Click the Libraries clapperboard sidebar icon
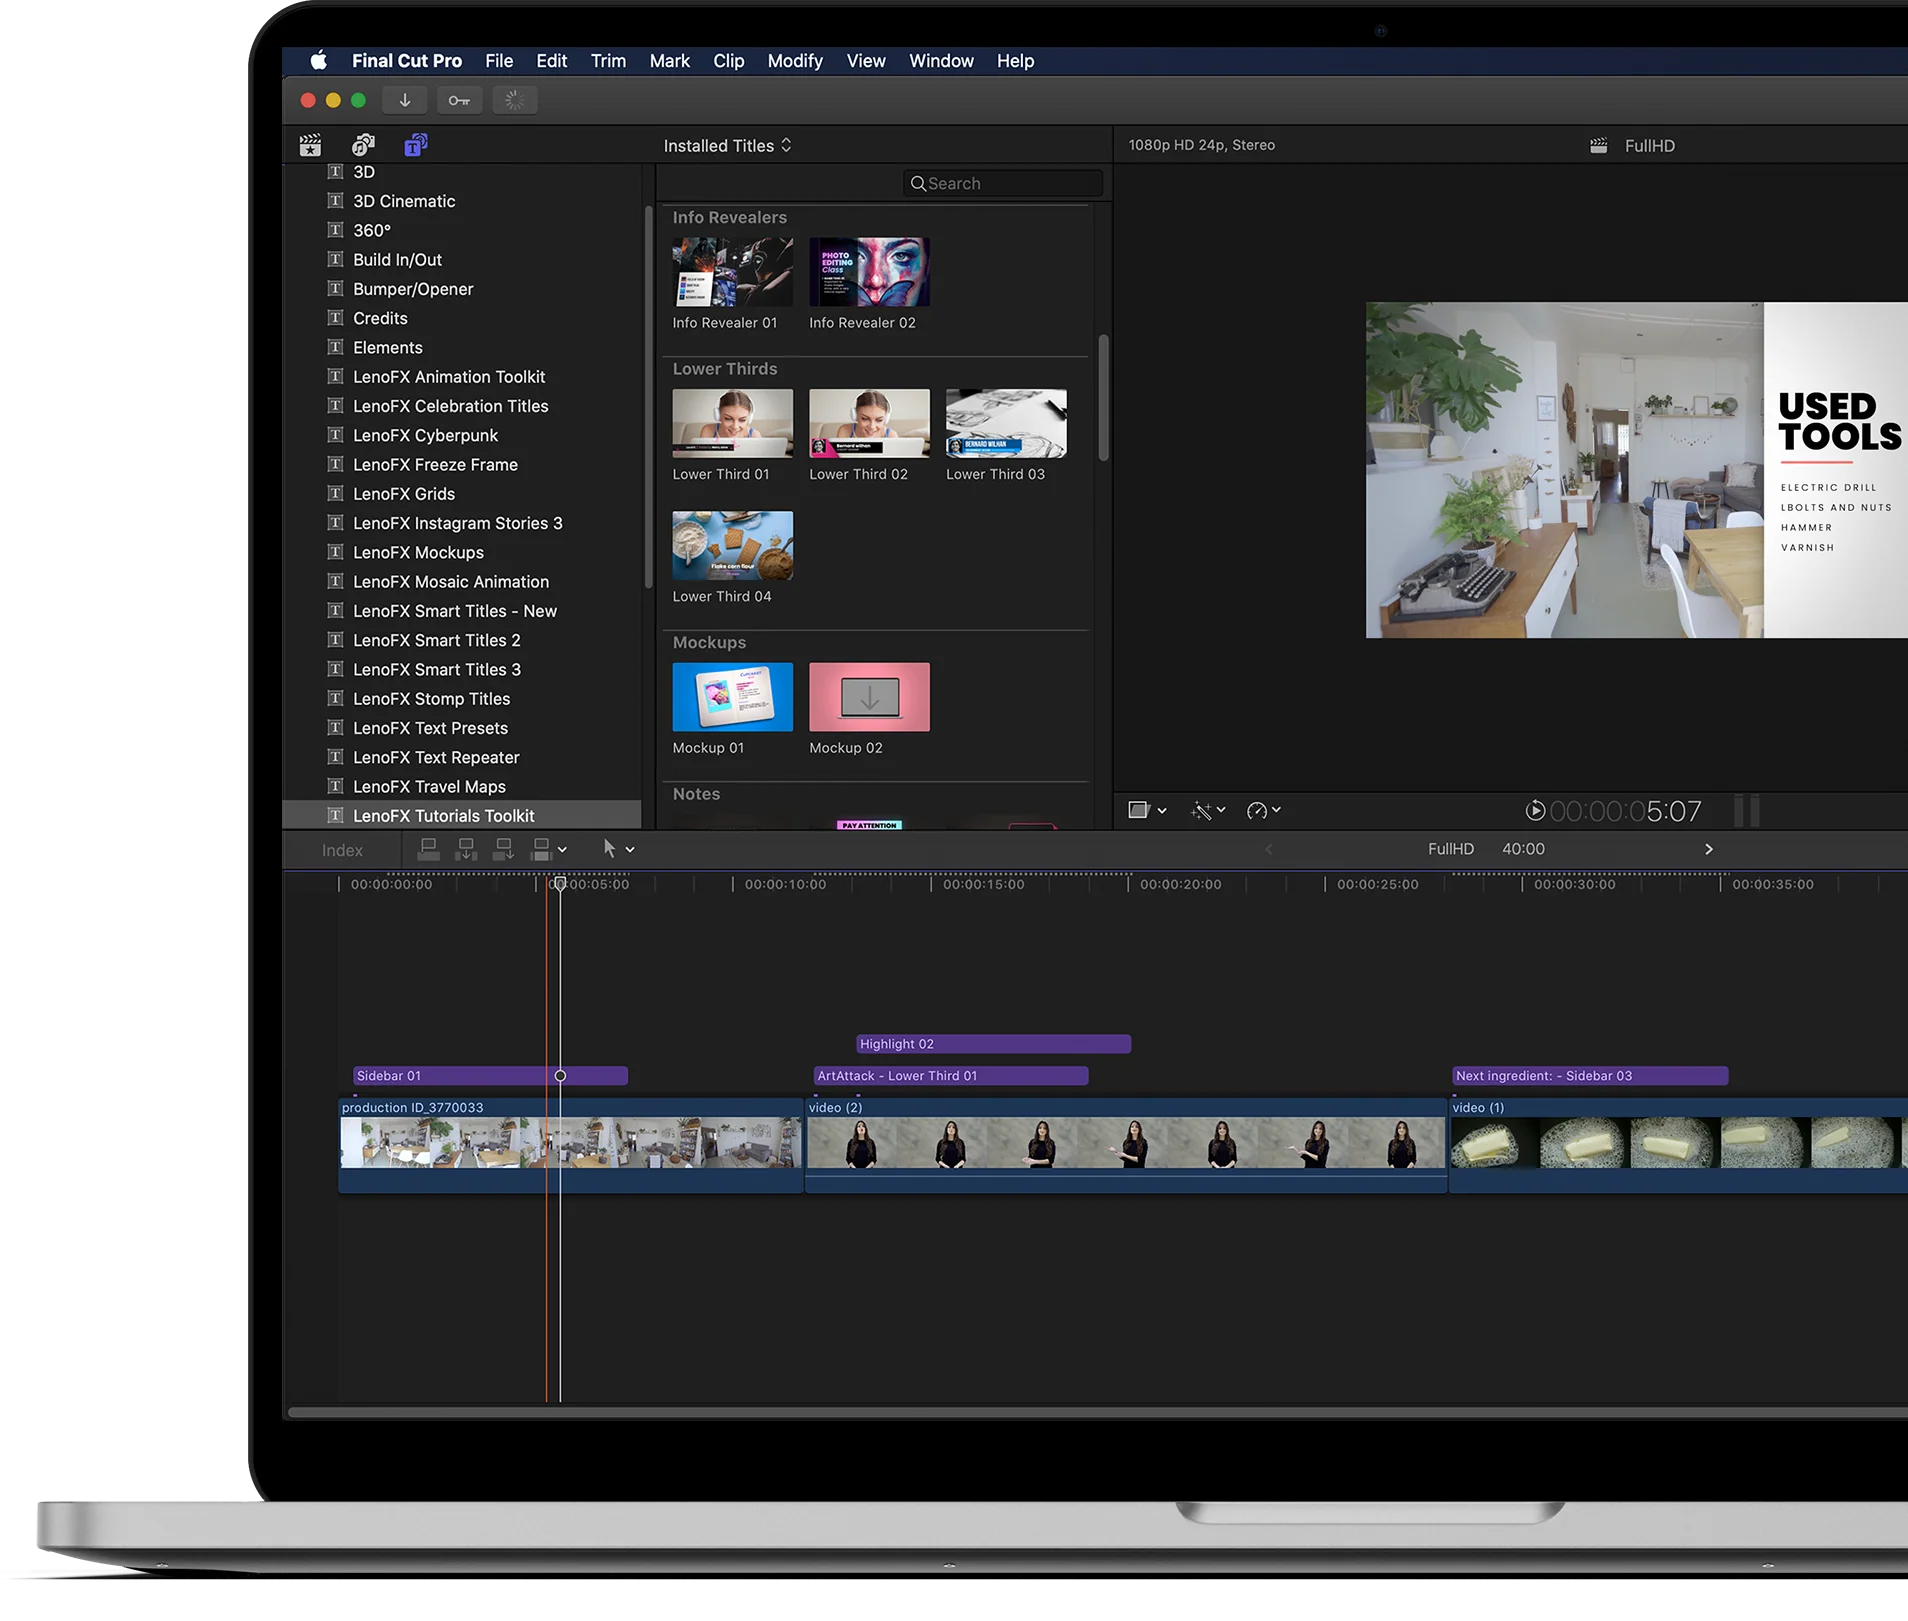The height and width of the screenshot is (1621, 1908). [310, 145]
